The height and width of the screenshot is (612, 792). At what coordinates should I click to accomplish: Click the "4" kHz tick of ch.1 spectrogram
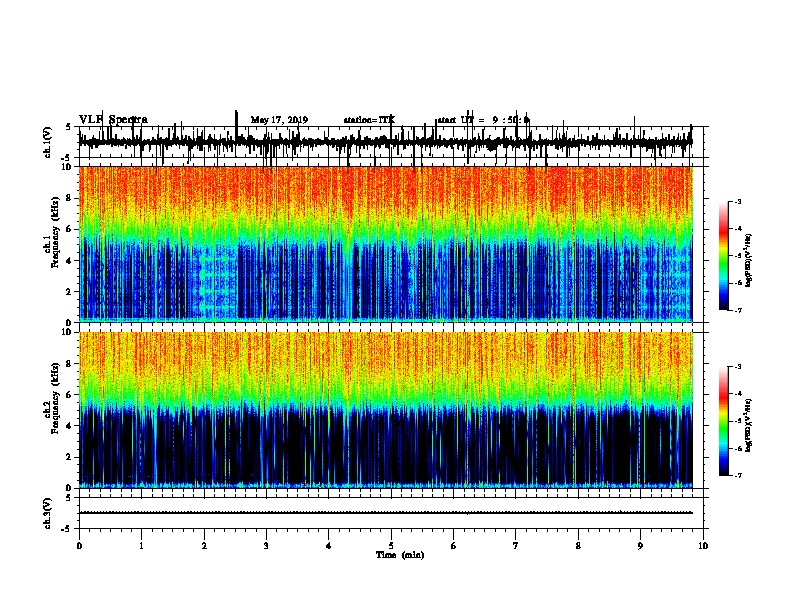[x=70, y=261]
